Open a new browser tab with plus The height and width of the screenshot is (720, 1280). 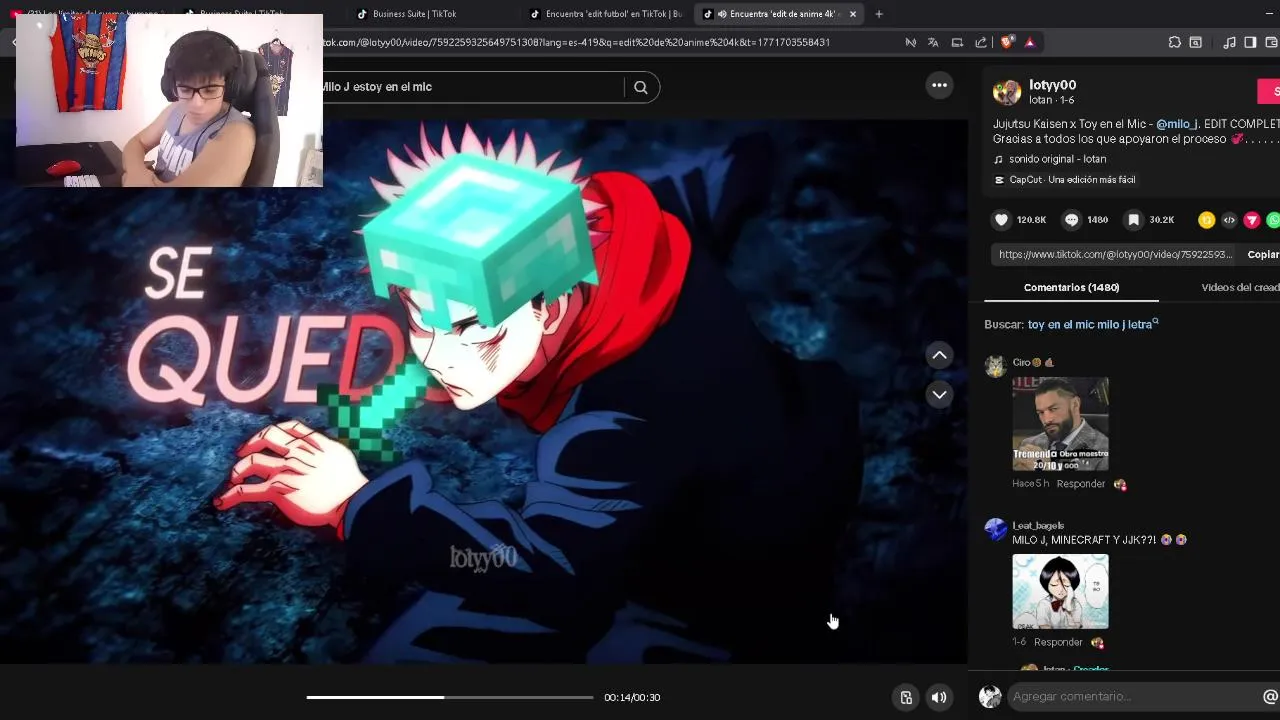879,14
